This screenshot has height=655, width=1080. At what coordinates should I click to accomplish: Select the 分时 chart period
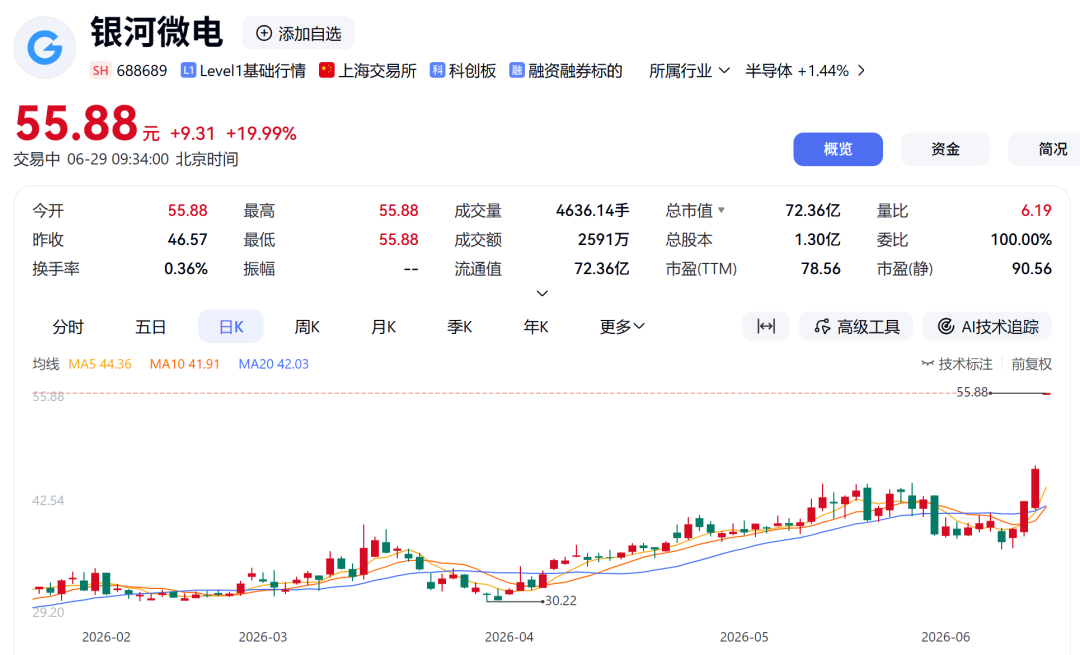point(68,326)
